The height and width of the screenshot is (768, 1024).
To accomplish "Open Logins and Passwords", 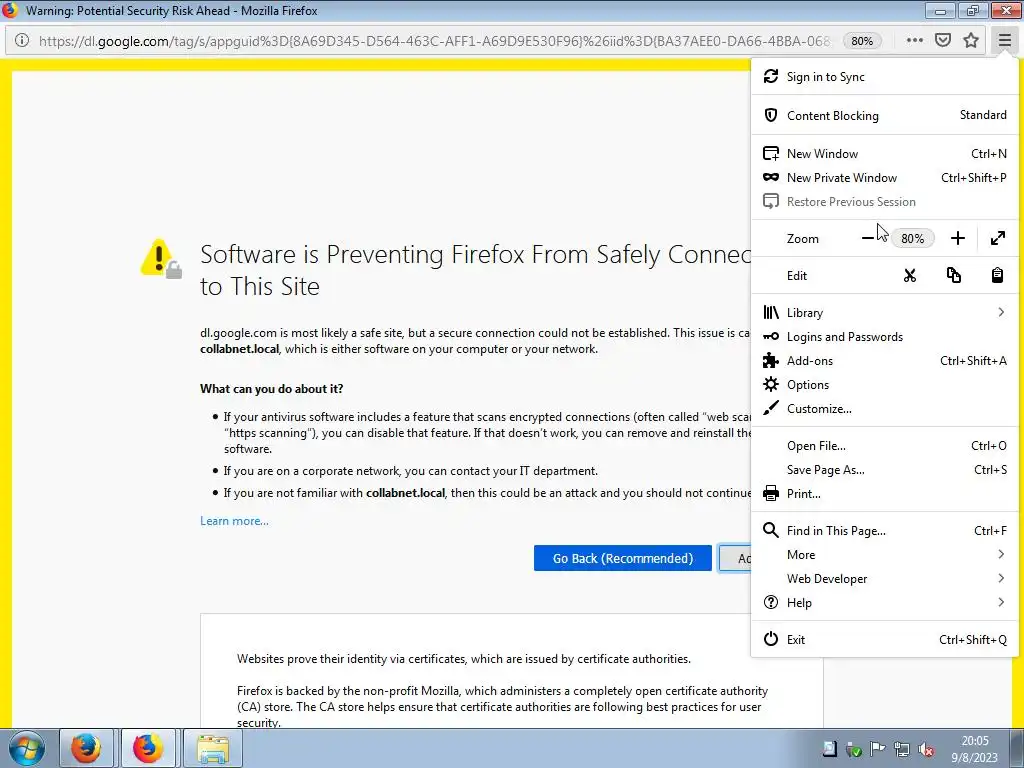I will (885, 337).
